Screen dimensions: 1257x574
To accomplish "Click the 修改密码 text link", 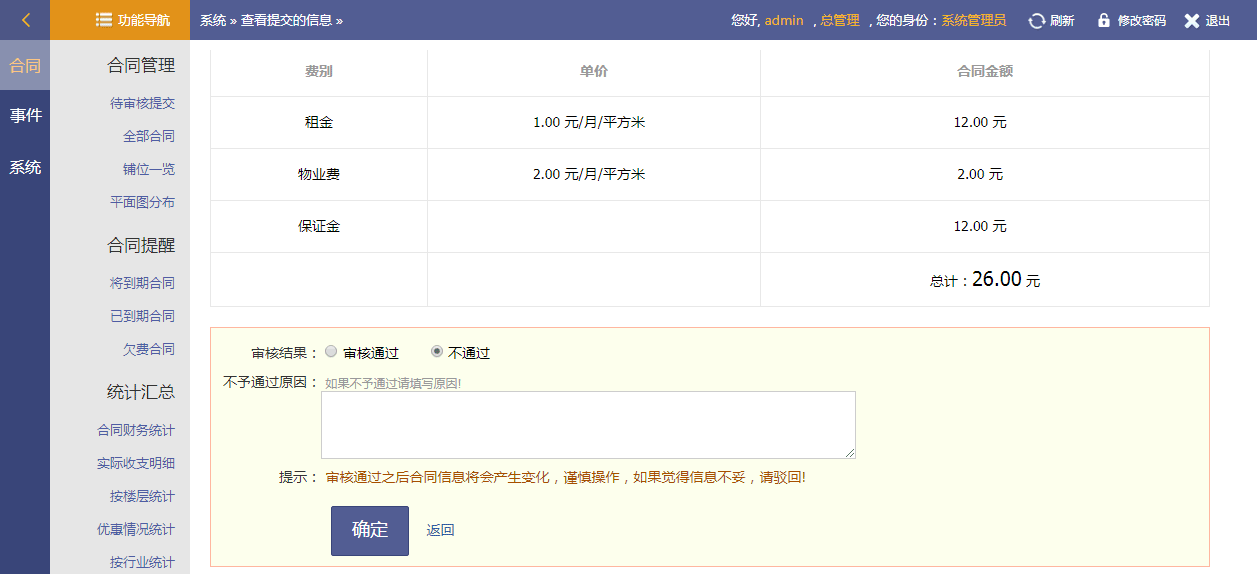I will pos(1142,20).
